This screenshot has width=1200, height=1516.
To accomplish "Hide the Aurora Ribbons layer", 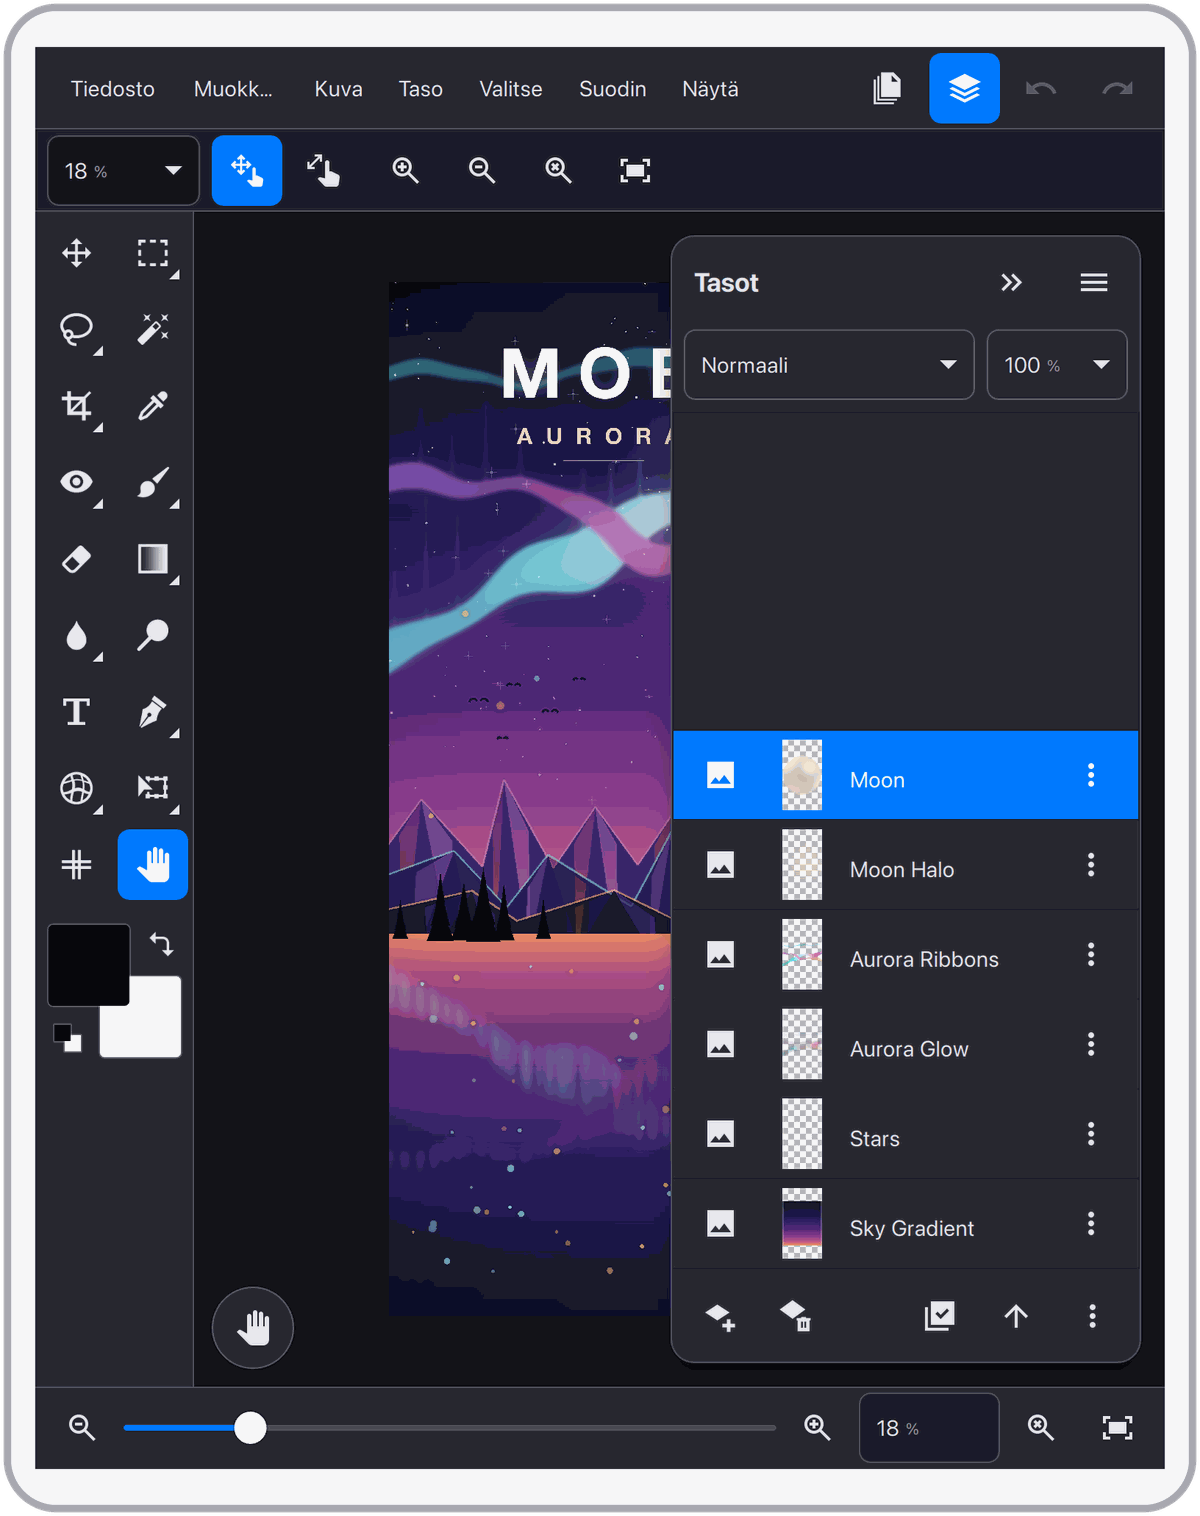I will [x=721, y=955].
